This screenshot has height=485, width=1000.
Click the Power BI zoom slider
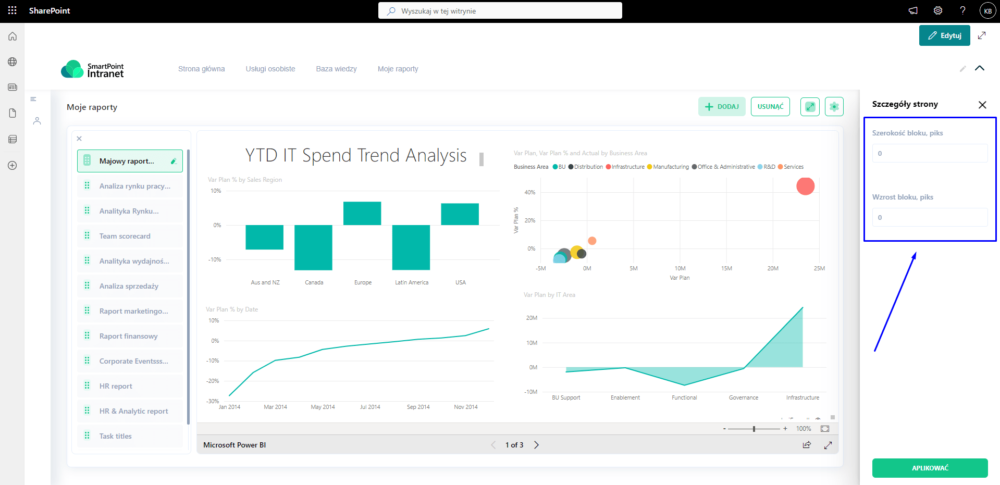pyautogui.click(x=754, y=428)
